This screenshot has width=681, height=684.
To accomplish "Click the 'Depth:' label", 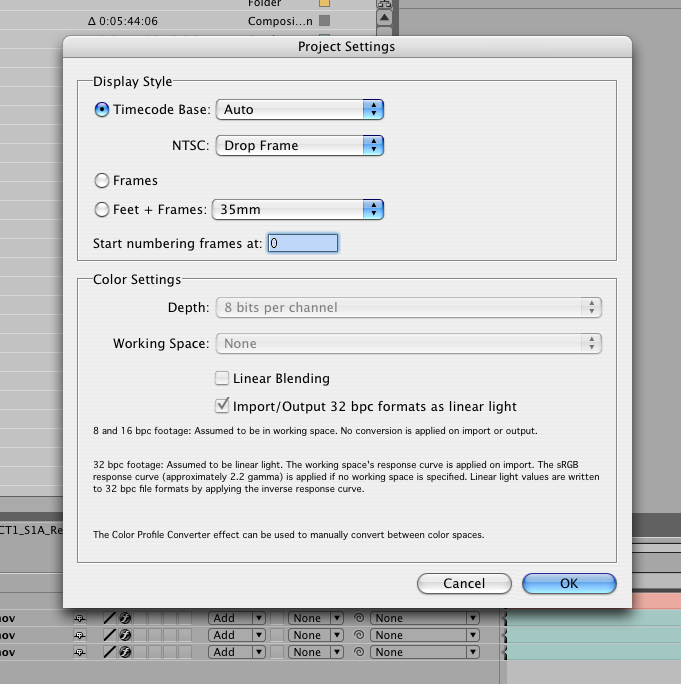I will (x=188, y=308).
